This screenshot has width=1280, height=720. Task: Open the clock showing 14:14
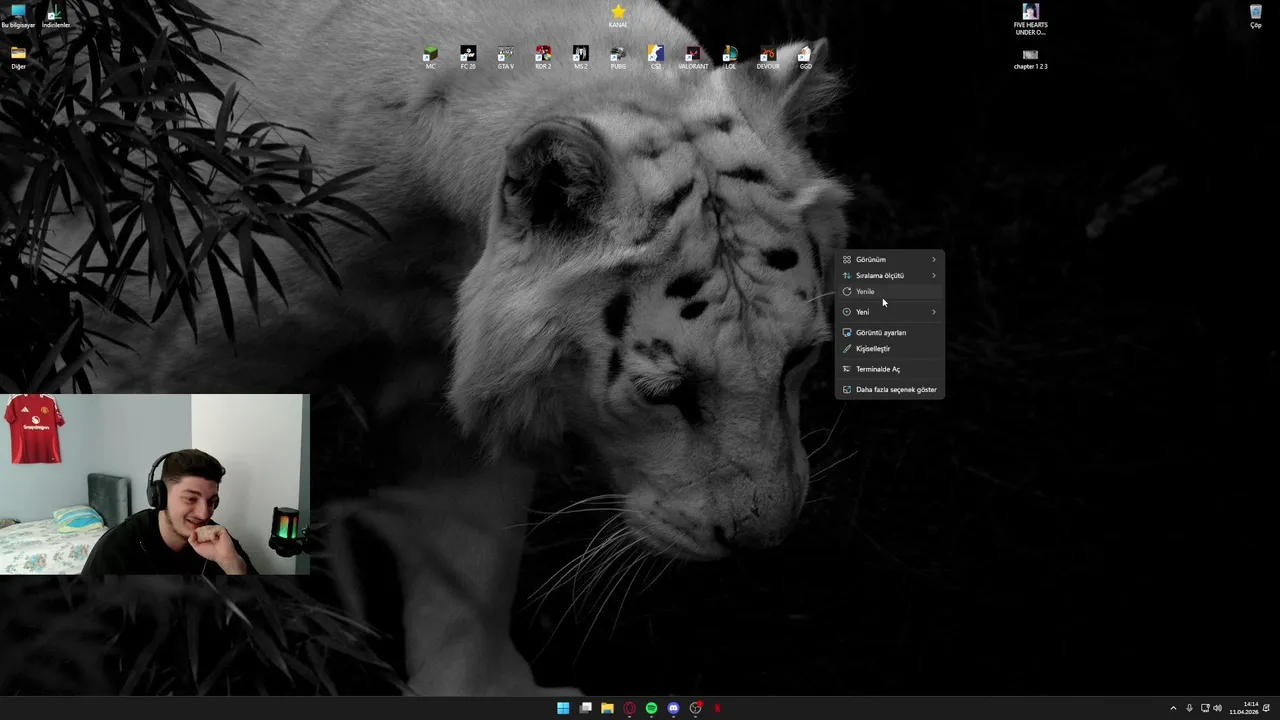pyautogui.click(x=1243, y=708)
